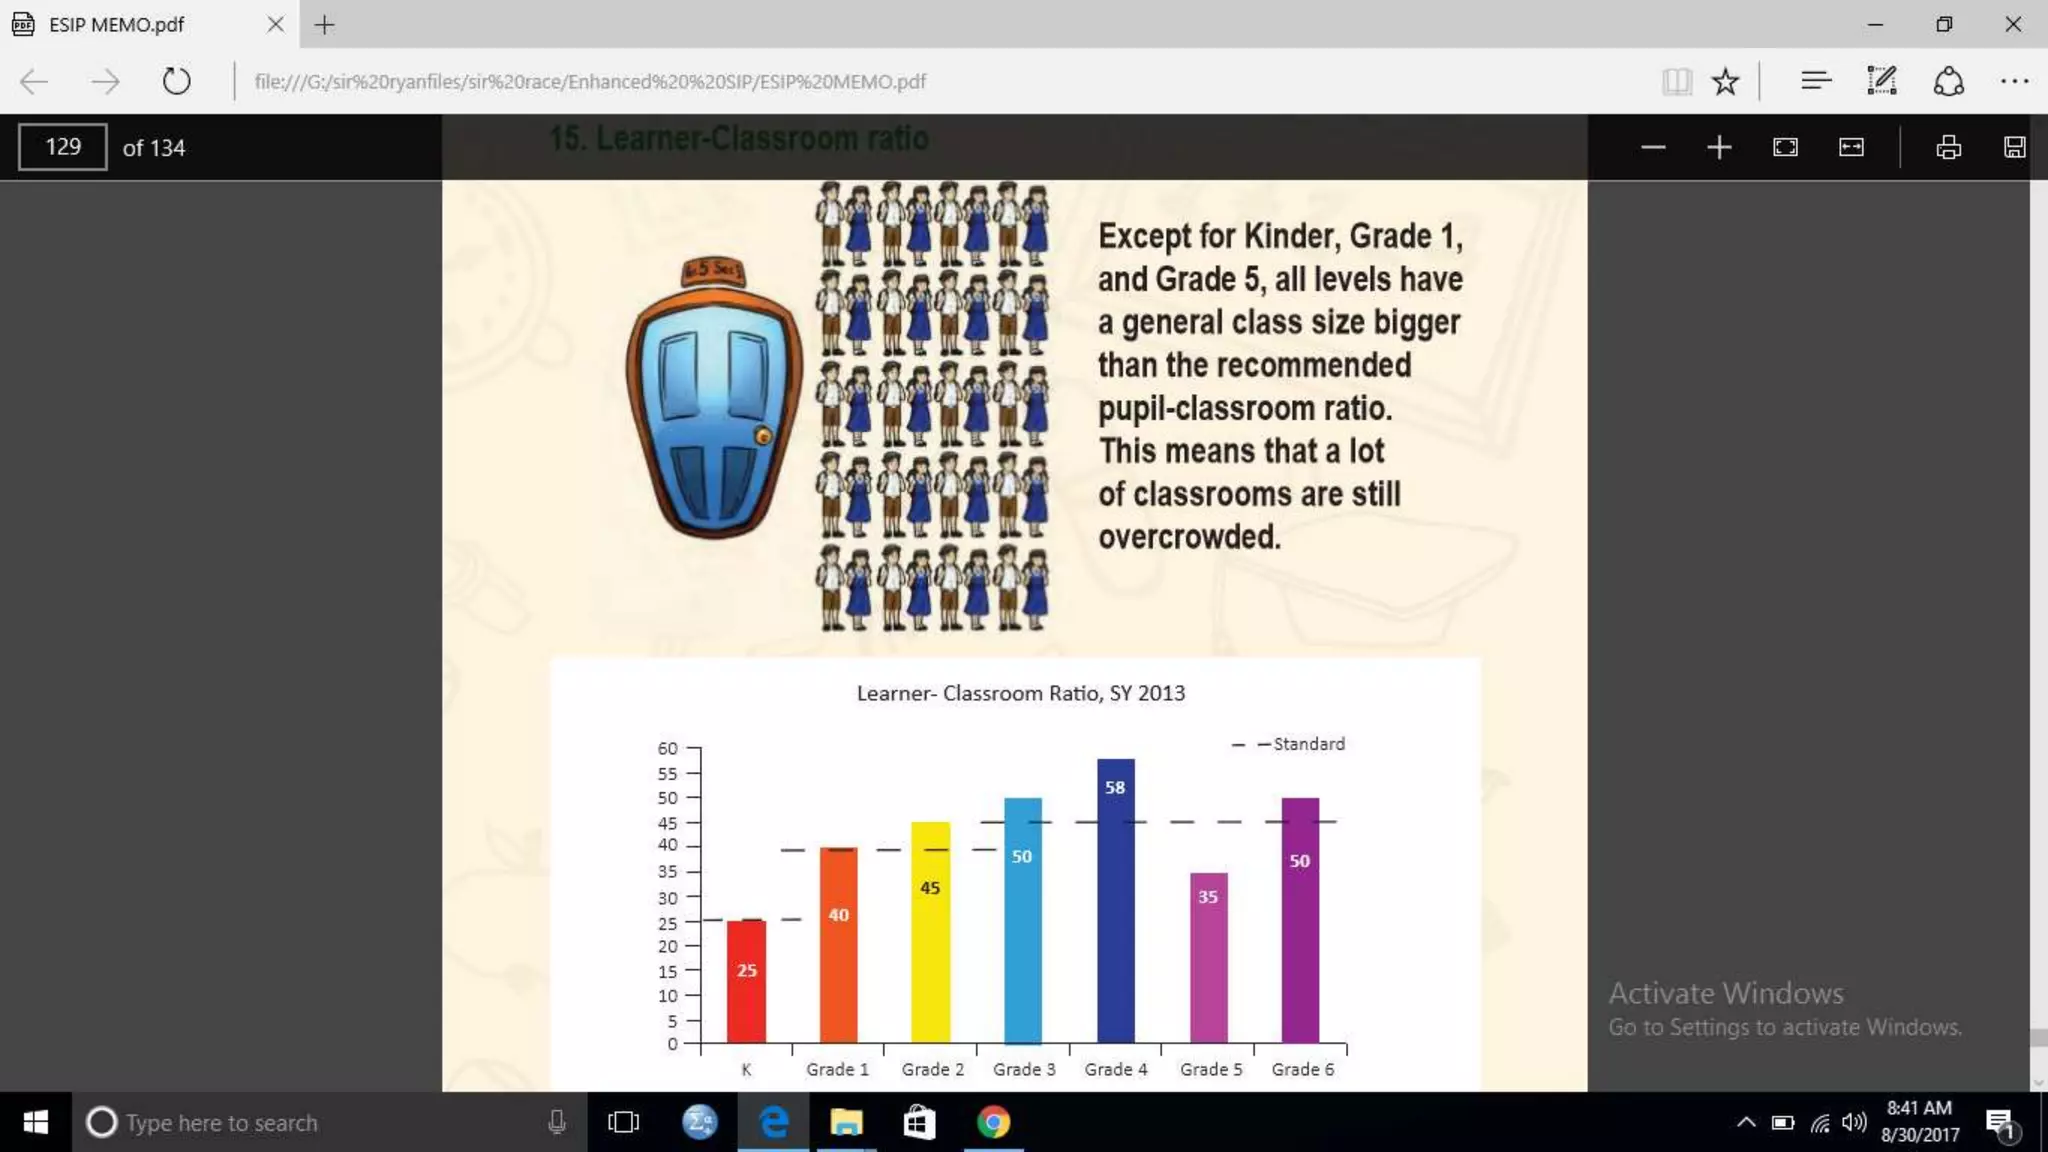The image size is (2048, 1152).
Task: Show hidden system tray icons chevron
Action: point(1746,1122)
